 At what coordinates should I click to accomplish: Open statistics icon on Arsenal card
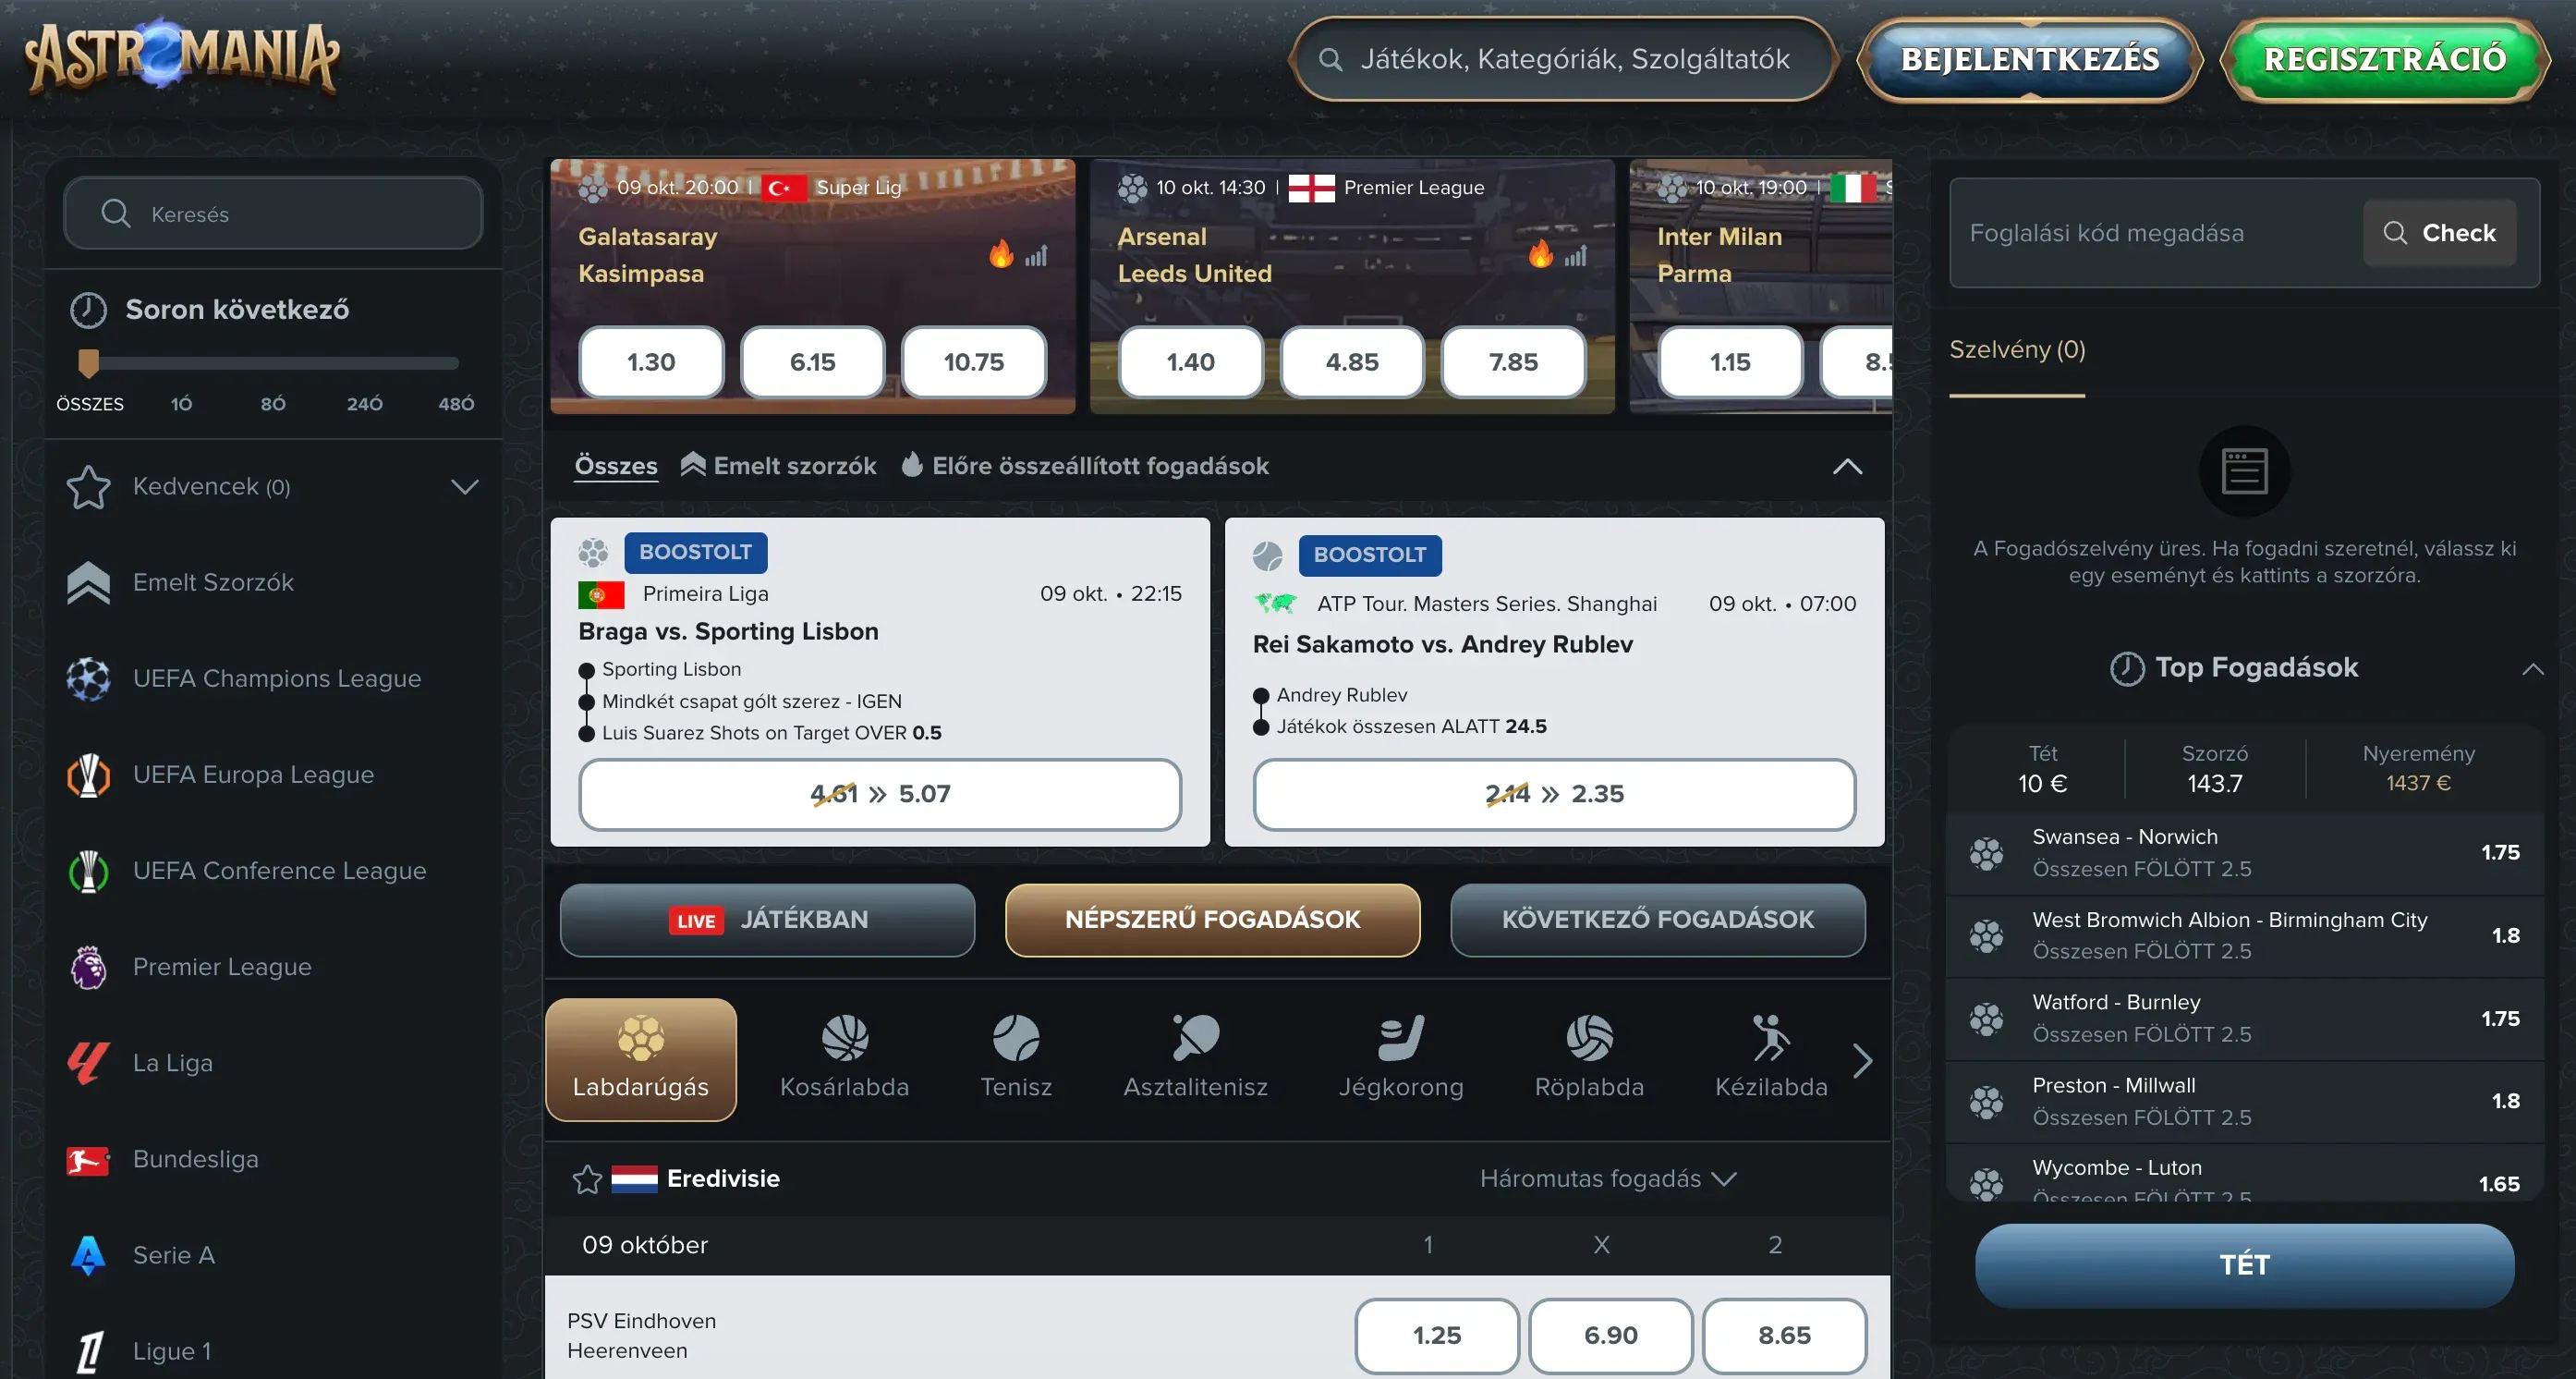[1575, 255]
